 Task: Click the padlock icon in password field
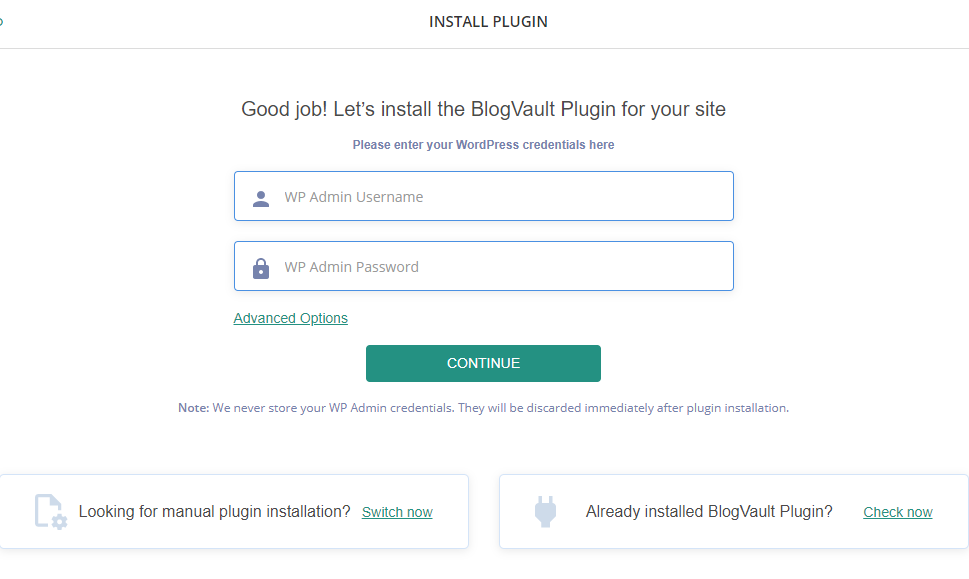(x=261, y=268)
